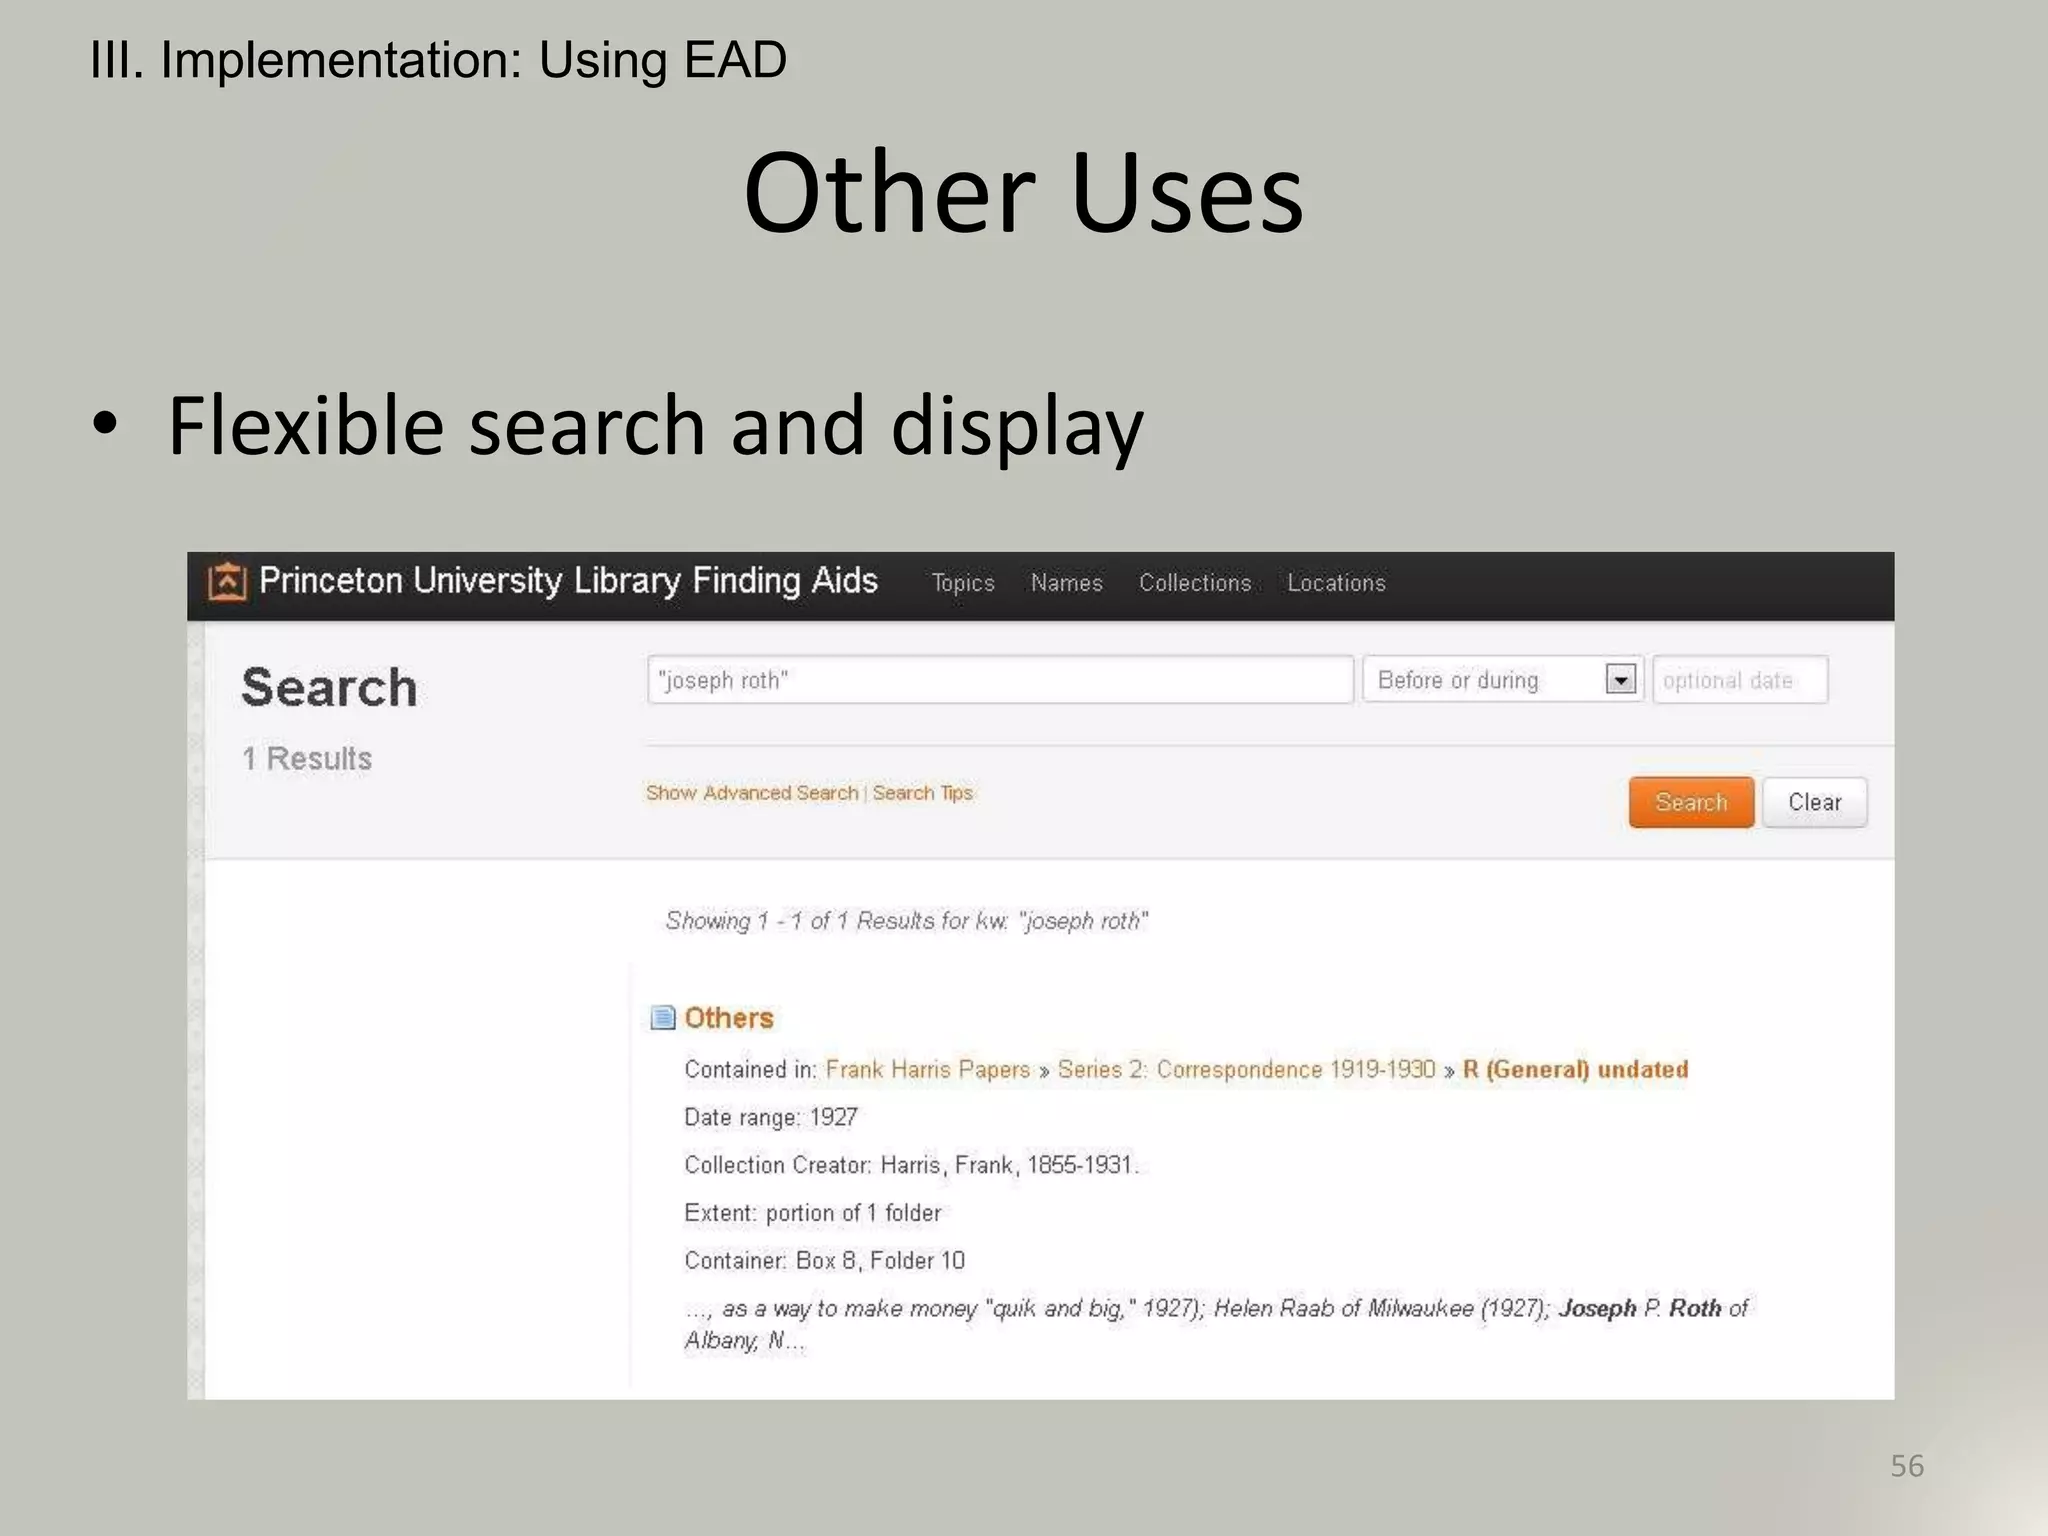Click Extent: portion of 1 folder
The height and width of the screenshot is (1536, 2048).
pyautogui.click(x=813, y=1213)
